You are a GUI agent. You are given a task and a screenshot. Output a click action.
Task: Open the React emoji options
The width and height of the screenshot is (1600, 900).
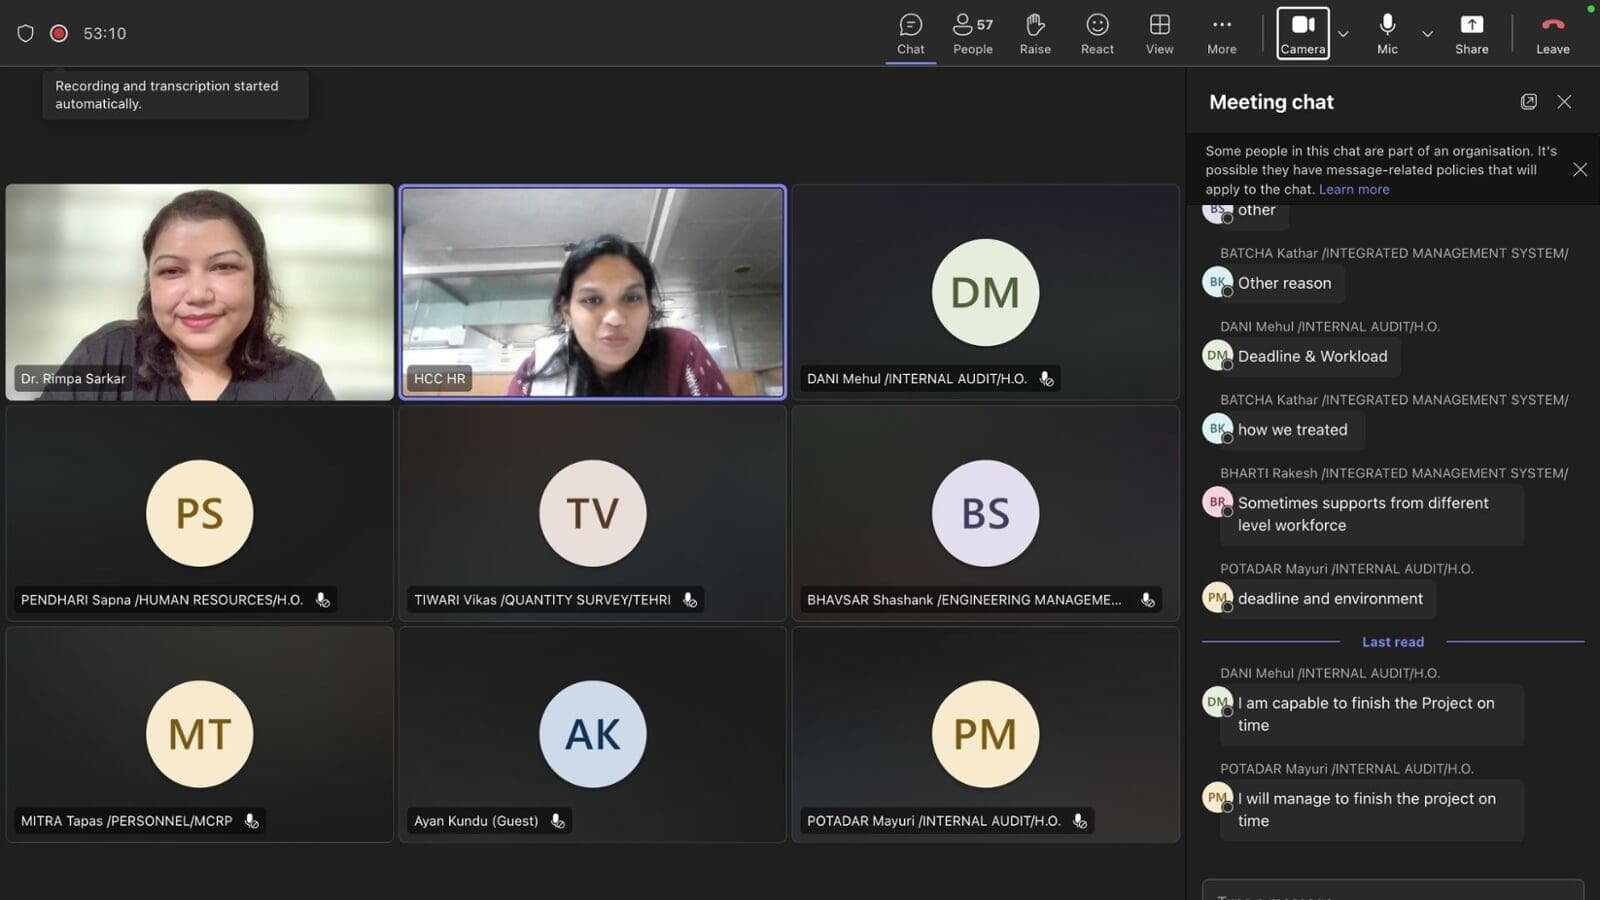[x=1097, y=34]
